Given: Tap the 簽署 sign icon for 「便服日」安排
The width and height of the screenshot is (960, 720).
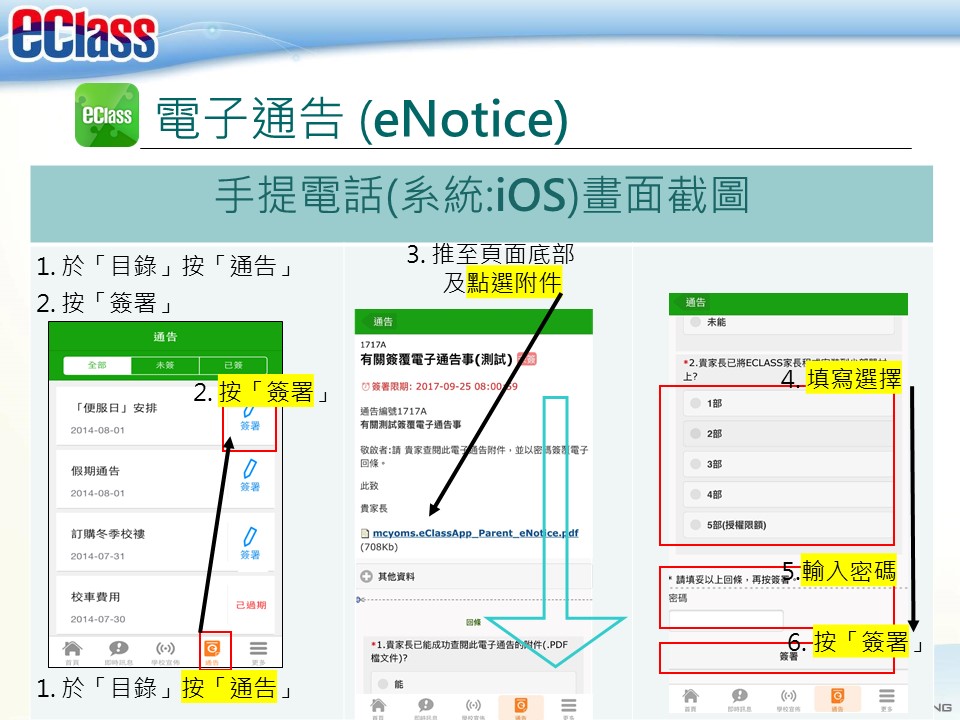Looking at the screenshot, I should point(250,419).
